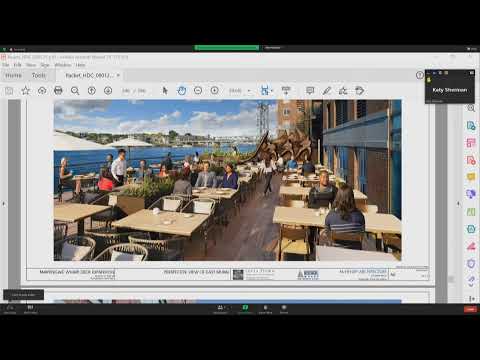The image size is (480, 360).
Task: Open the yellow Comment tool in right pane
Action: point(471,177)
